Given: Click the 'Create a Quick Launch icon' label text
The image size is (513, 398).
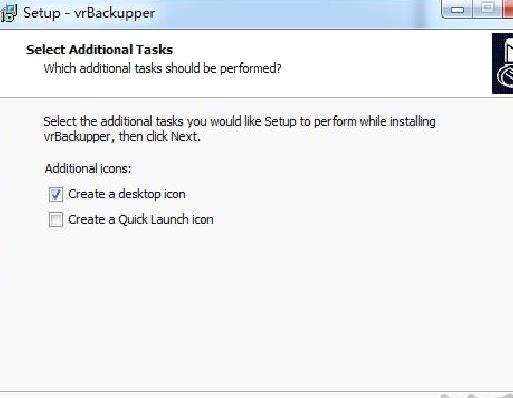Looking at the screenshot, I should pyautogui.click(x=141, y=220).
